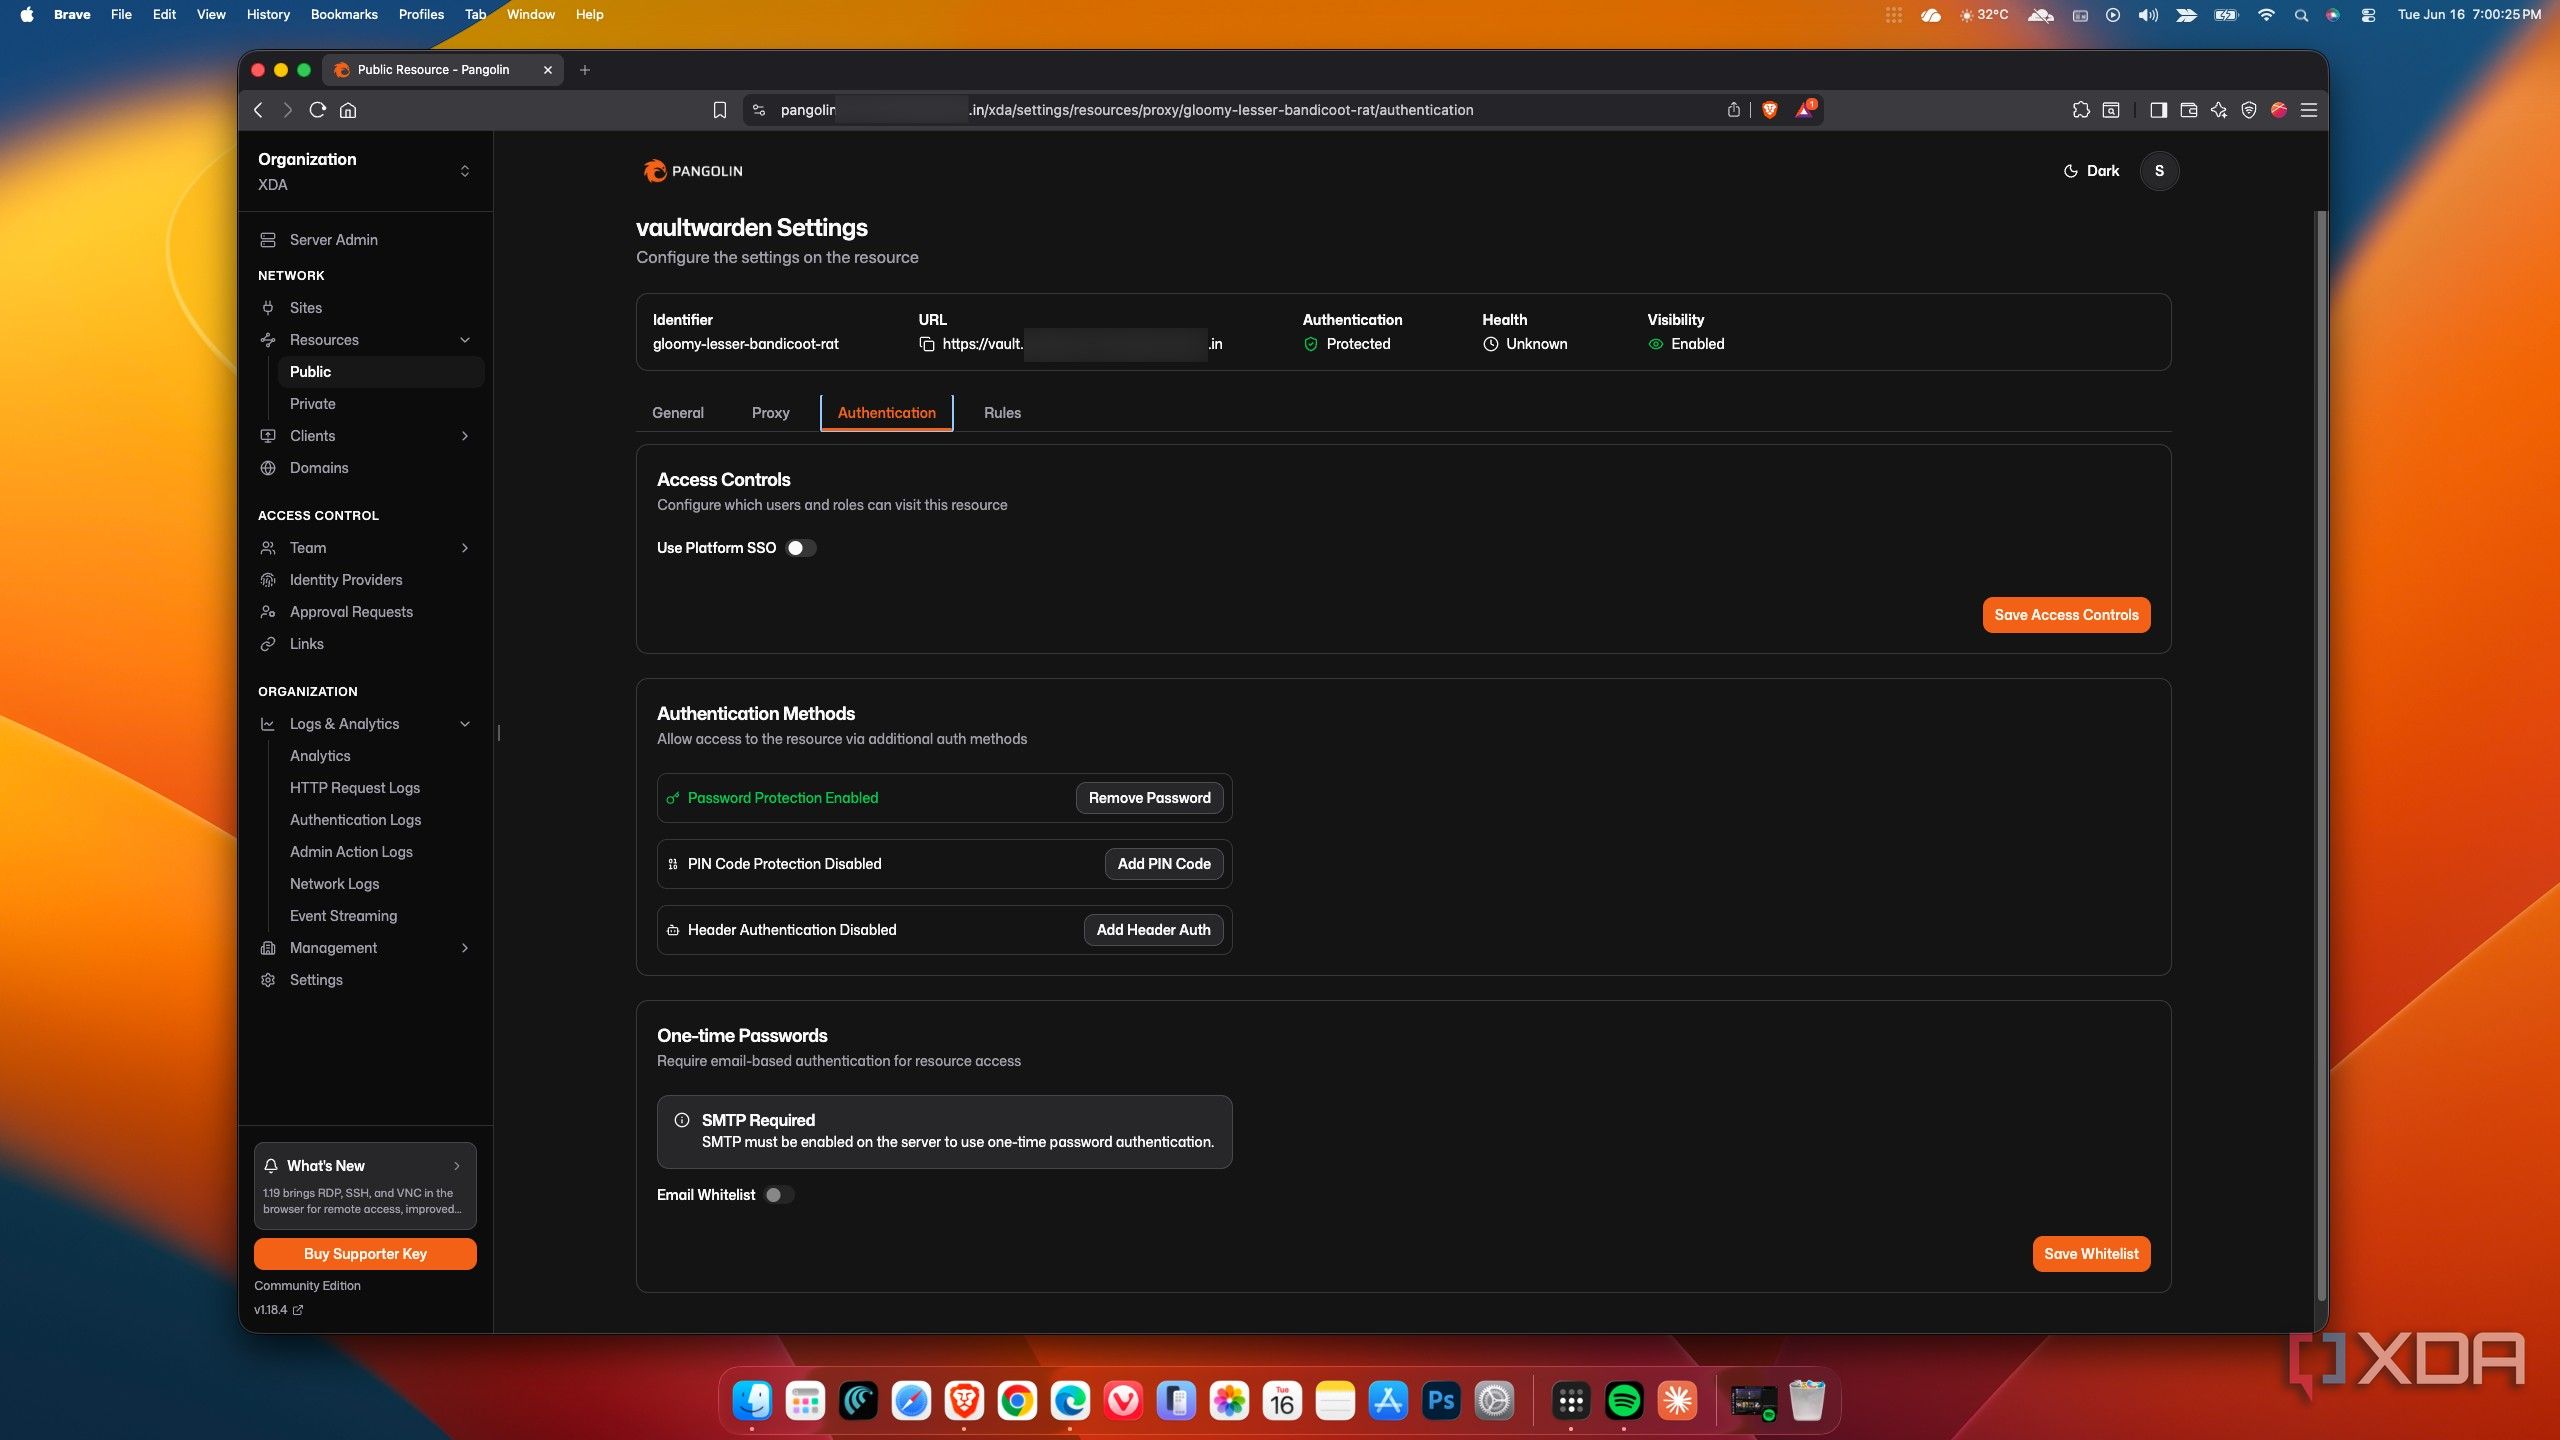
Task: Open Finder in the Dock
Action: (752, 1401)
